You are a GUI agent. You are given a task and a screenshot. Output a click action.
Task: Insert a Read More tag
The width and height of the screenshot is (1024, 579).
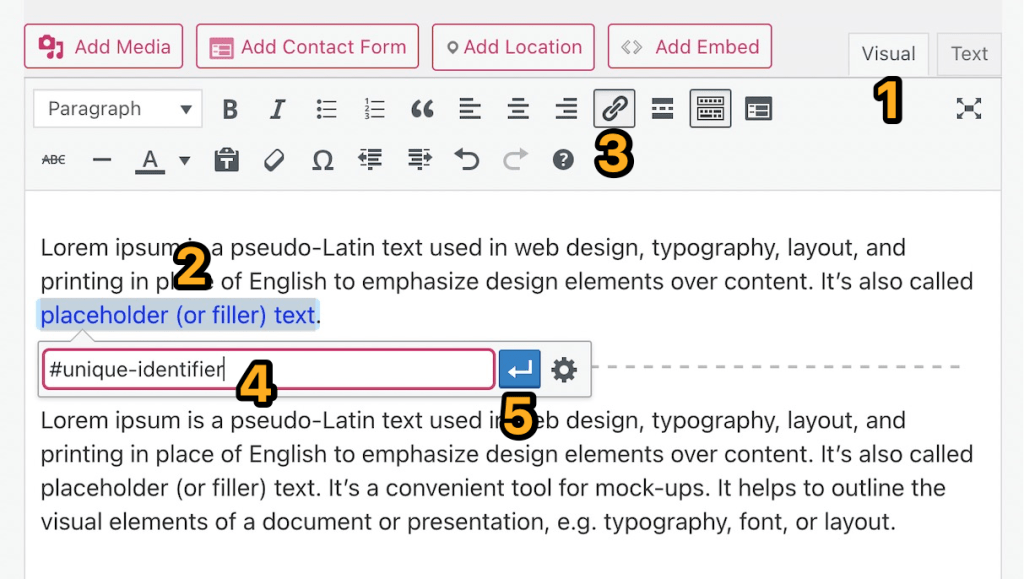pyautogui.click(x=662, y=108)
